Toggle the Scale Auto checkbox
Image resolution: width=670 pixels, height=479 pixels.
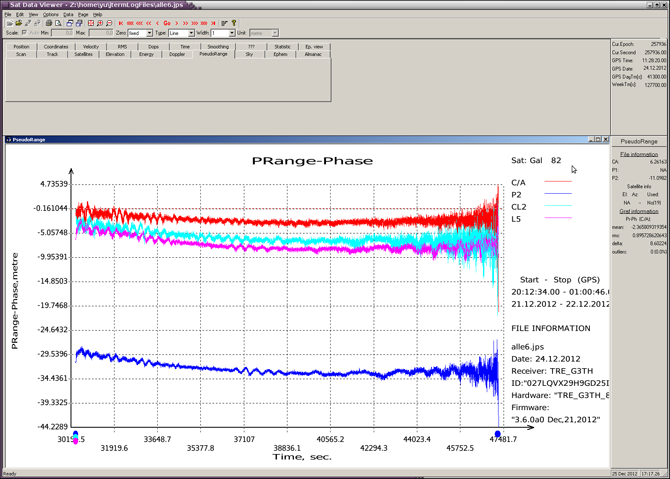pyautogui.click(x=24, y=33)
